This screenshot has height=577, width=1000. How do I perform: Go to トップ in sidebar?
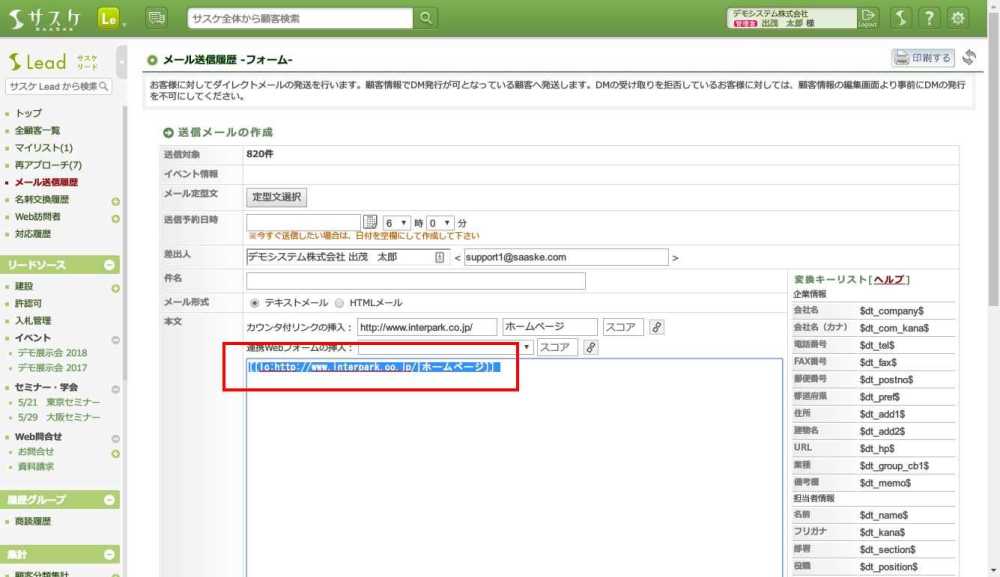tap(28, 113)
